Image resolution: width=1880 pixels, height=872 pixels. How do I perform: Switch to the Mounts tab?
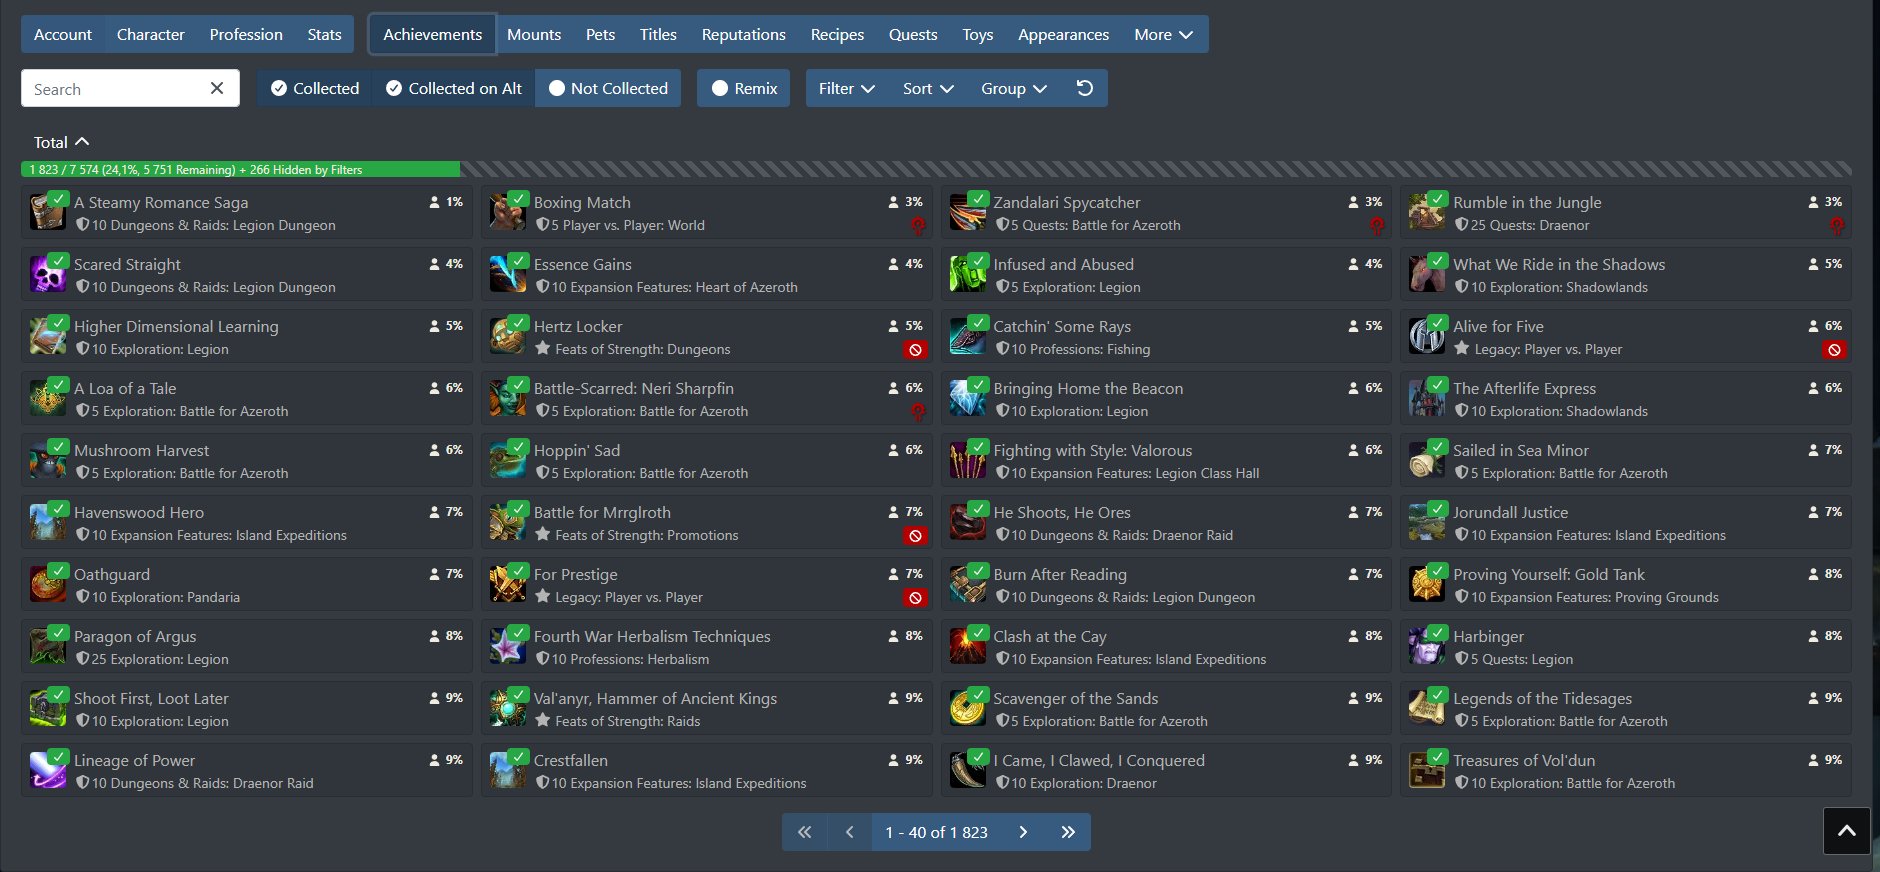533,34
